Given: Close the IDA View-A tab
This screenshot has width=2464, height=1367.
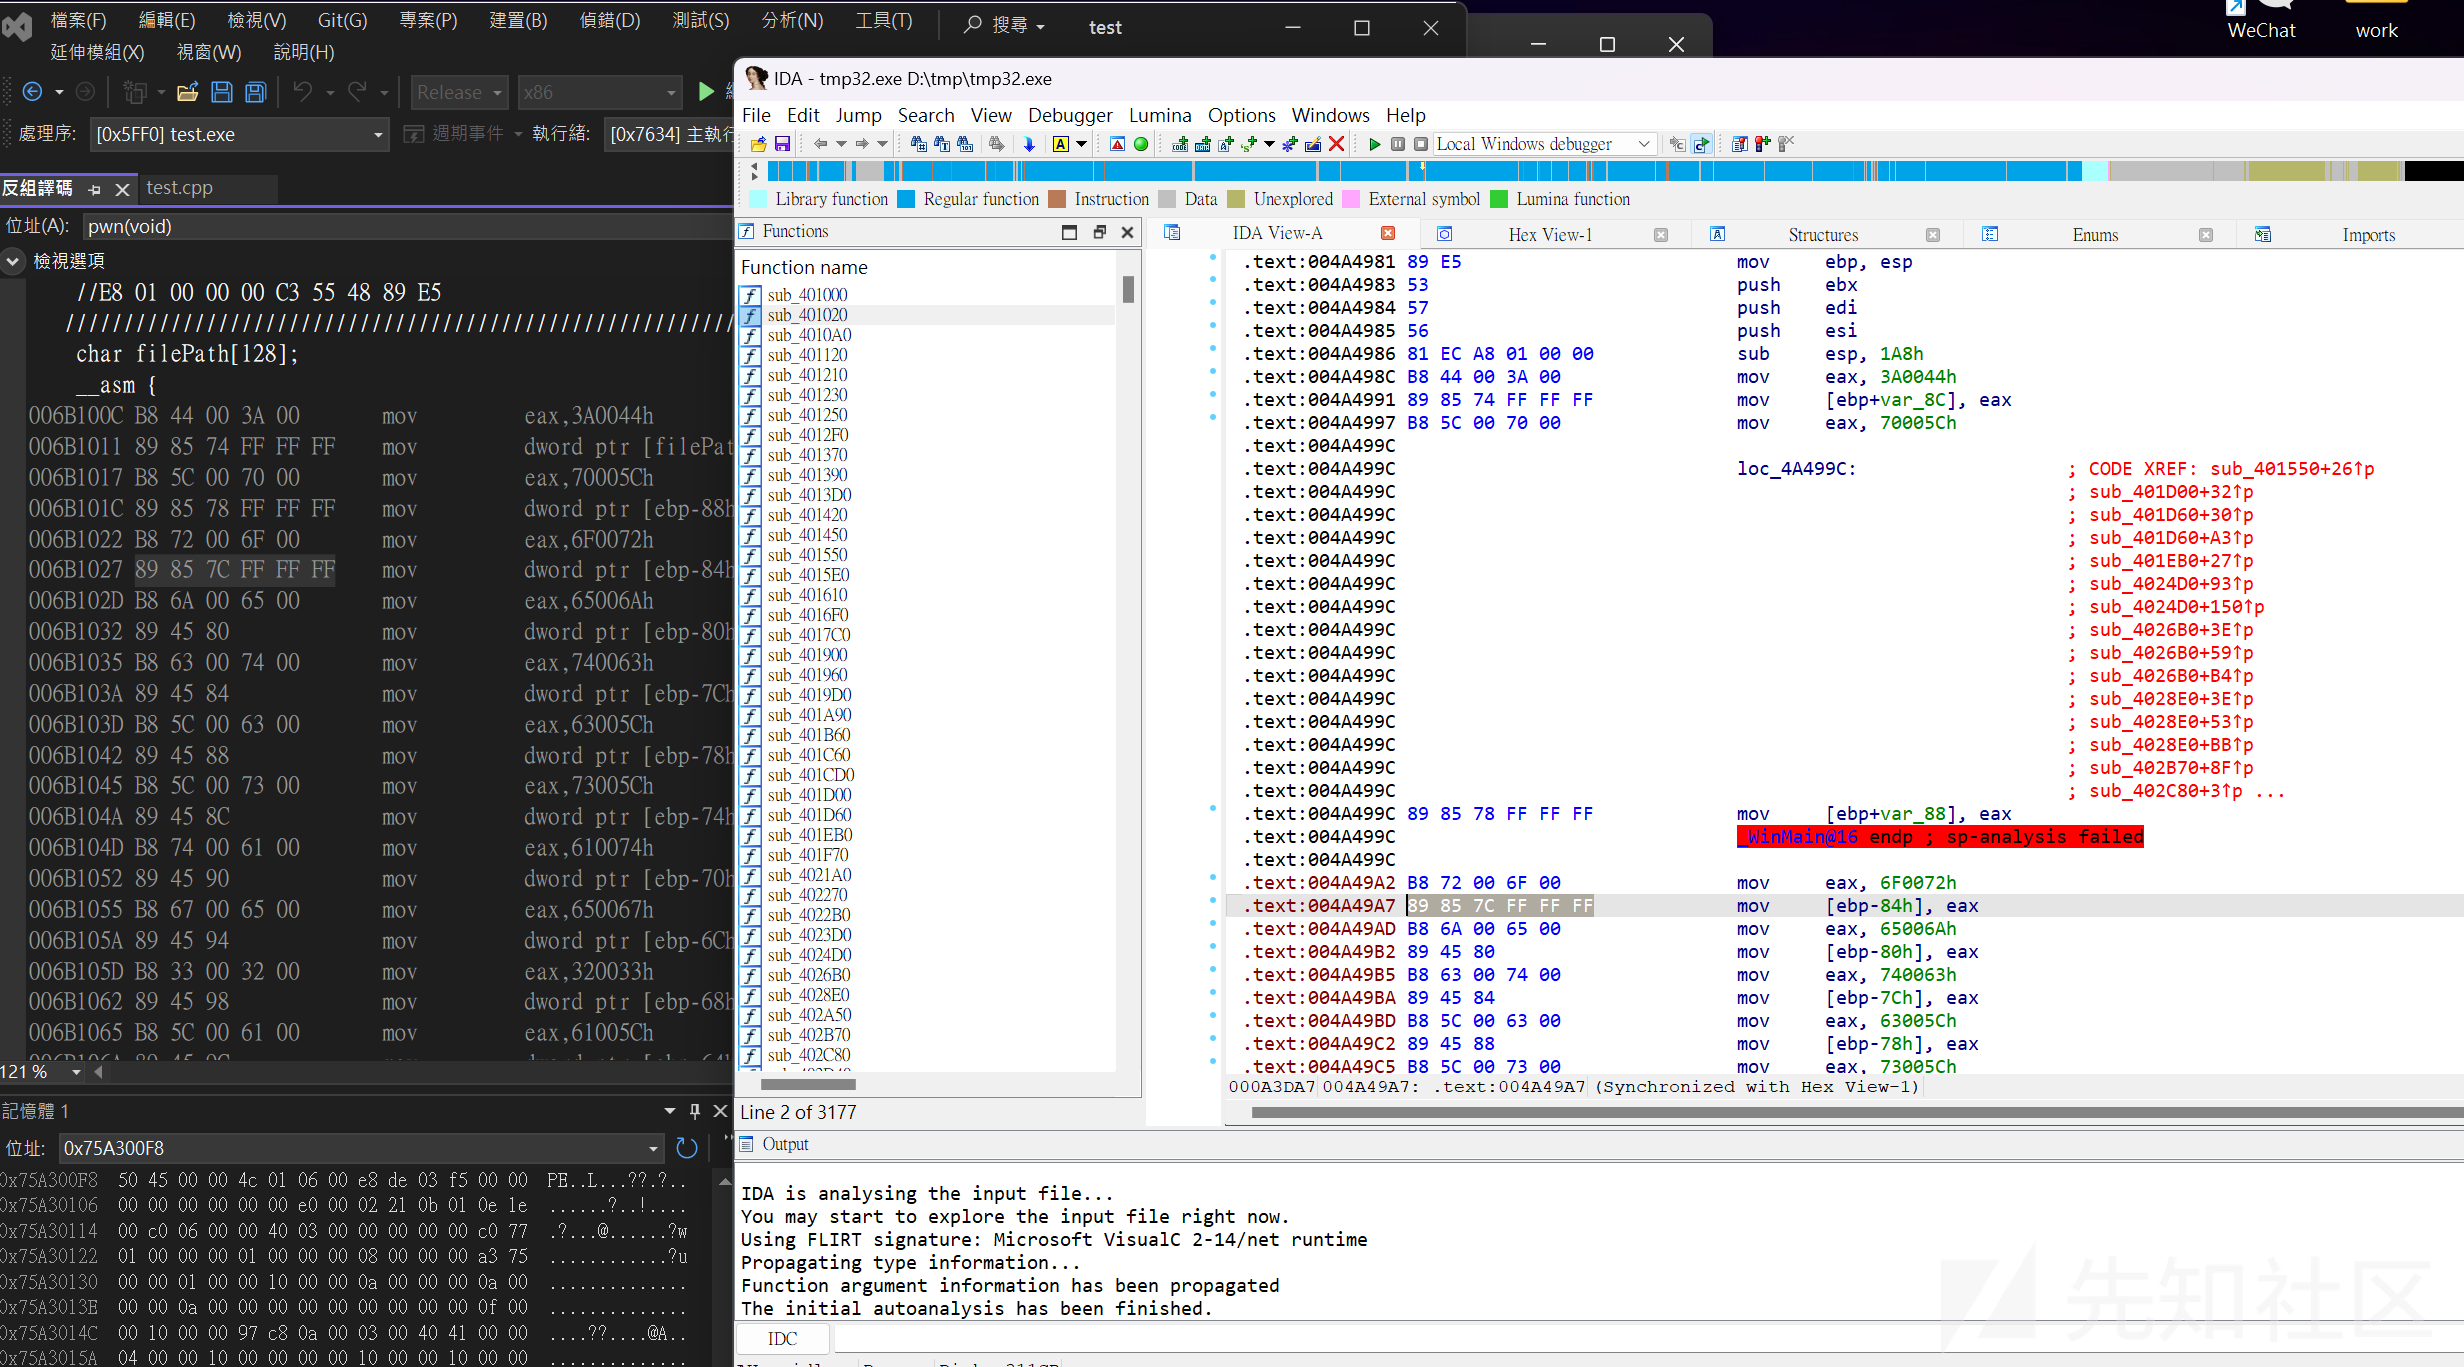Looking at the screenshot, I should click(1387, 233).
